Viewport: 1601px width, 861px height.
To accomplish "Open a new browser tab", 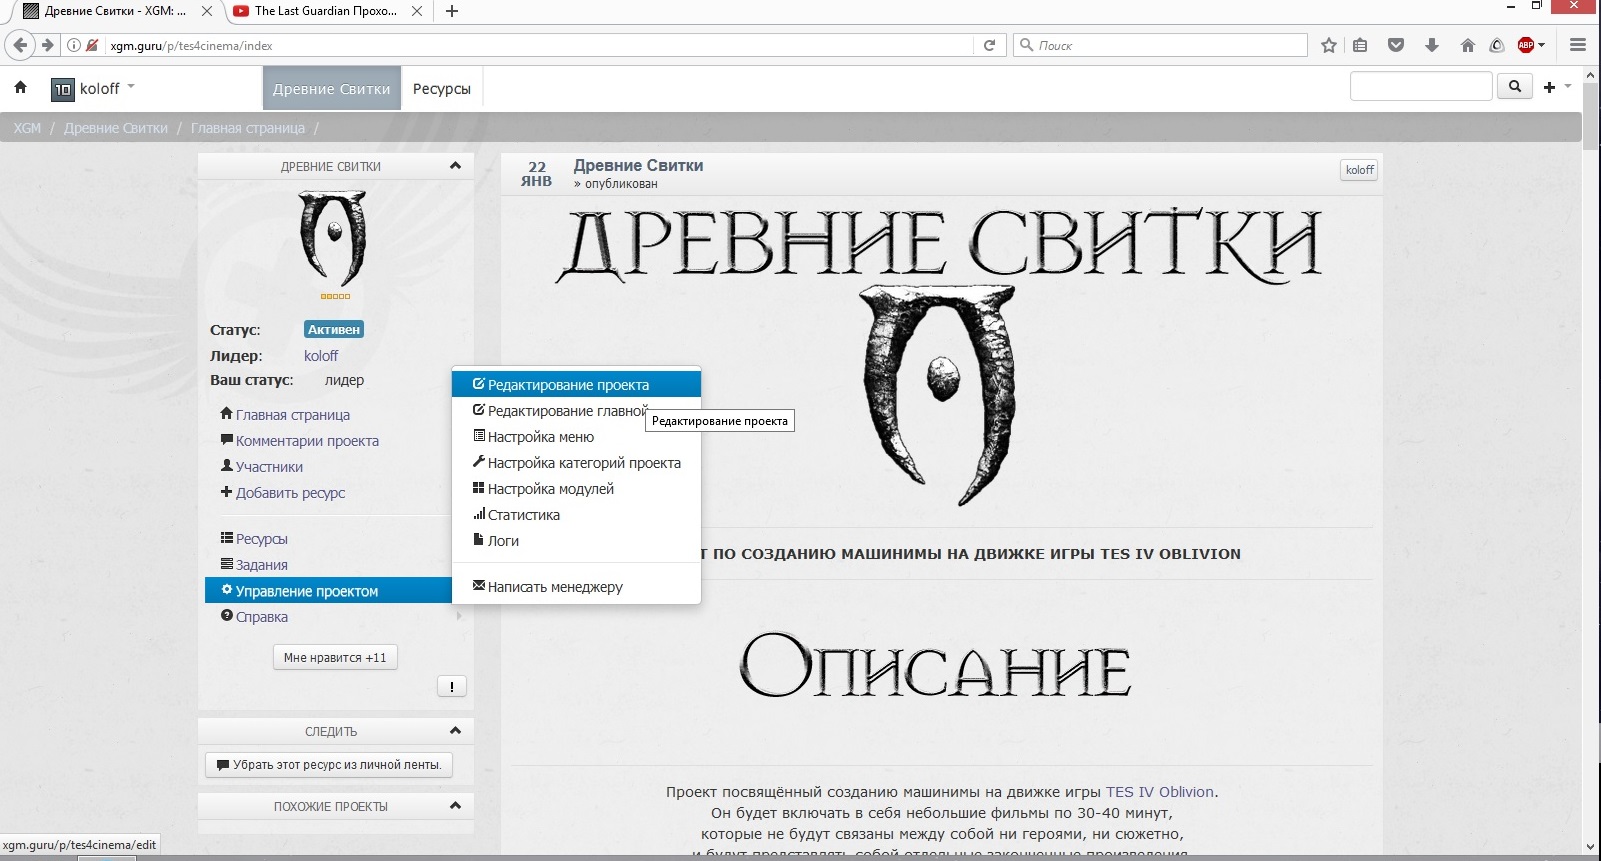I will (x=452, y=11).
